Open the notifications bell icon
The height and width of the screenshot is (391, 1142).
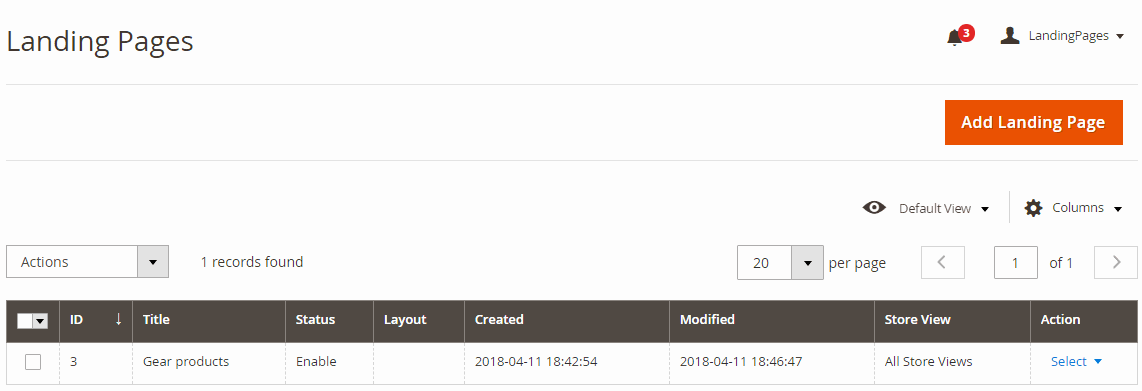pos(954,38)
